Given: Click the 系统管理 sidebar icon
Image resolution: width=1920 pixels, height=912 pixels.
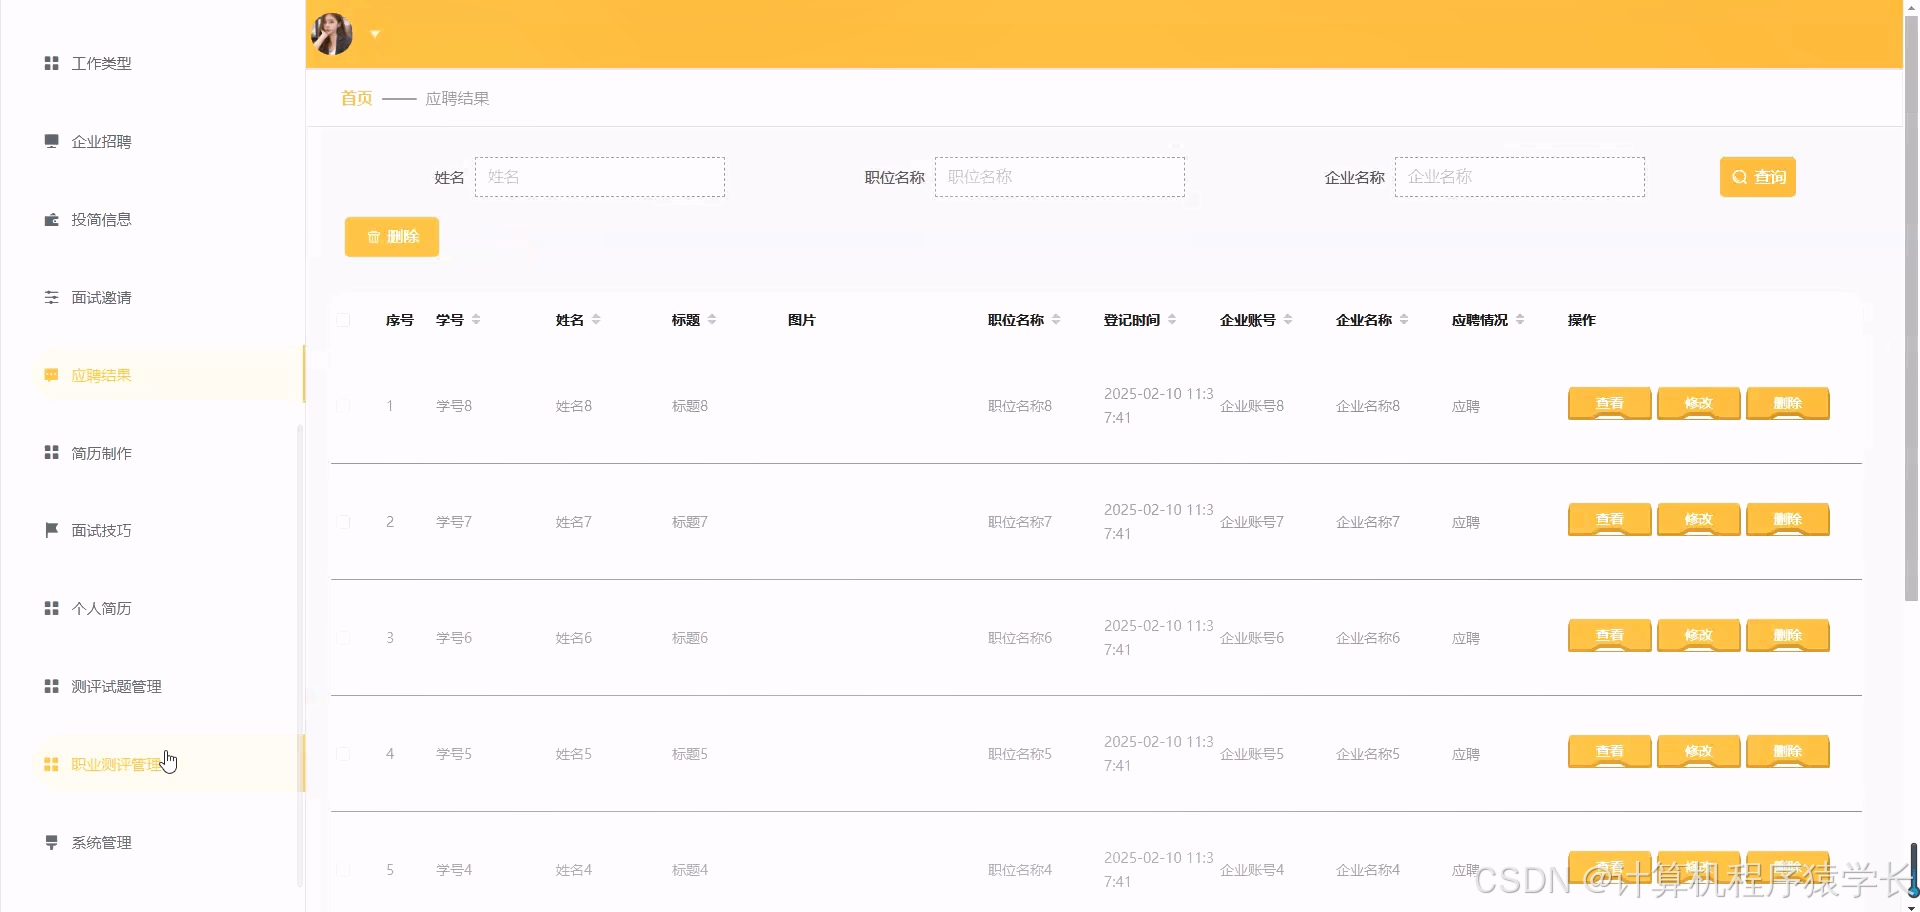Looking at the screenshot, I should (x=51, y=841).
